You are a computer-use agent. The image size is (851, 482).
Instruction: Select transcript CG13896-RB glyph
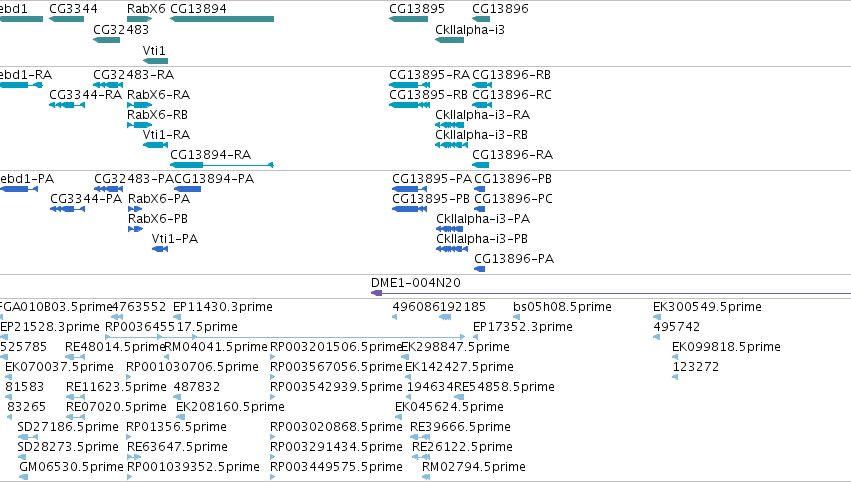(x=482, y=85)
